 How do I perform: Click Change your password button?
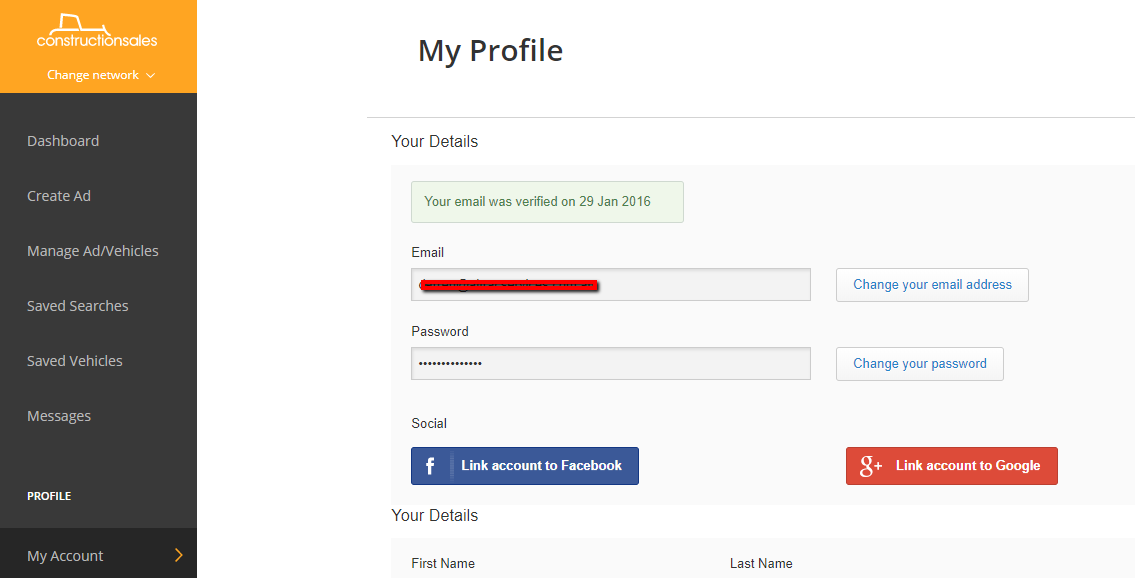(x=919, y=364)
